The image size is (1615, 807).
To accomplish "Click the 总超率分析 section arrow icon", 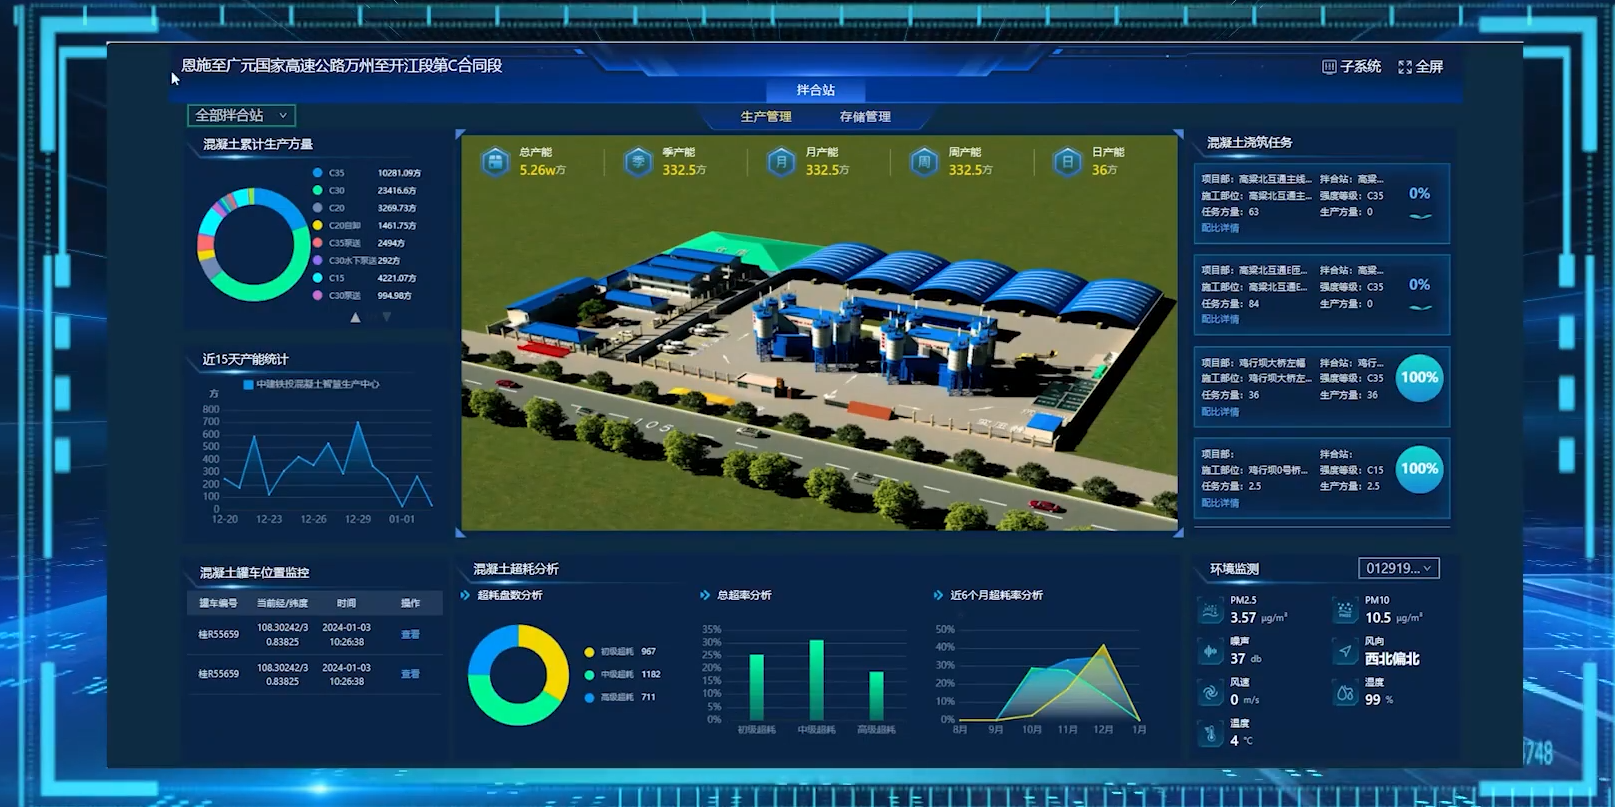I will click(705, 595).
